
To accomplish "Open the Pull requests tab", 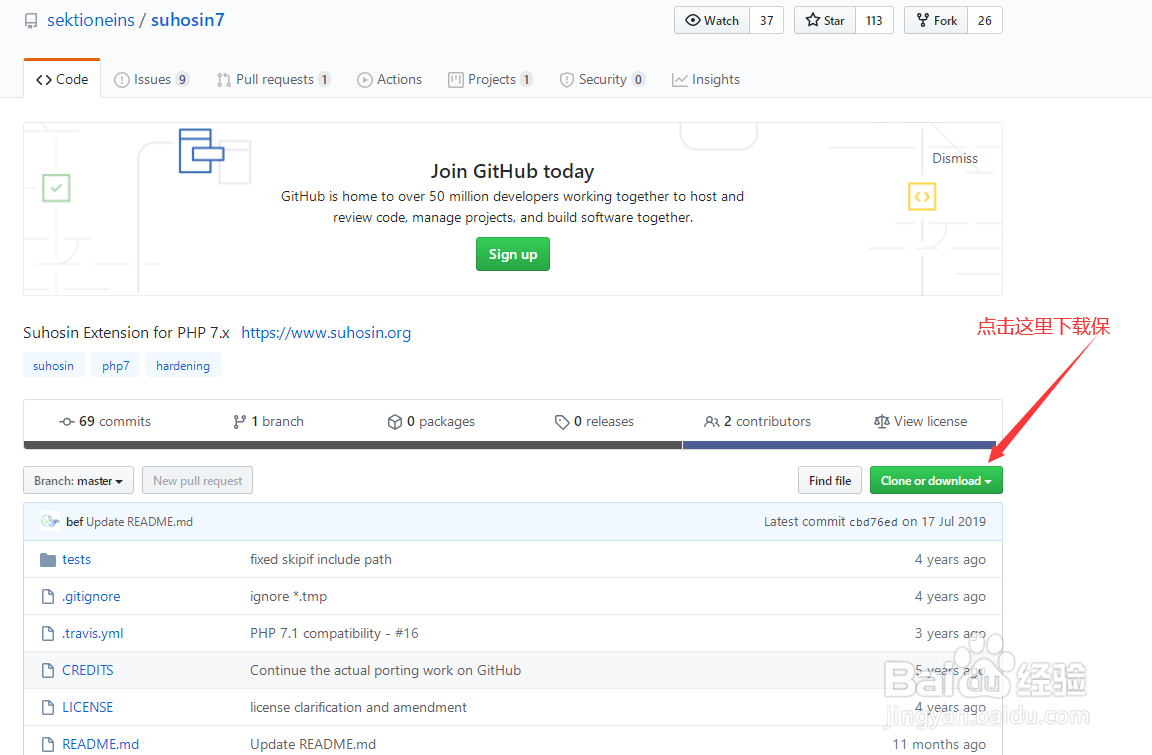I will click(x=273, y=79).
